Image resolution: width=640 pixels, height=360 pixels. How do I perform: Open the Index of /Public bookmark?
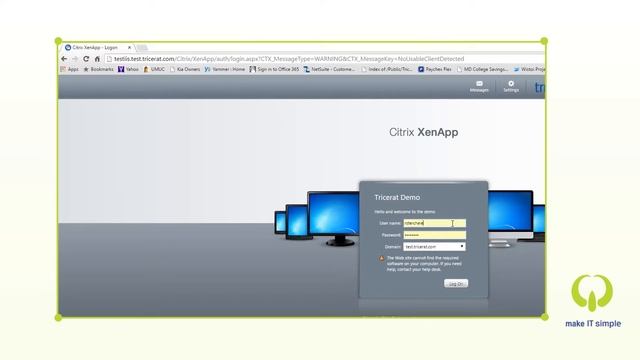click(387, 69)
